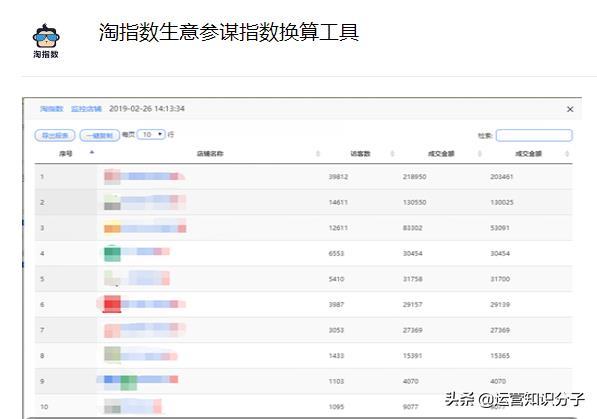Click the 导出报表 export button
The width and height of the screenshot is (597, 419).
[x=55, y=135]
